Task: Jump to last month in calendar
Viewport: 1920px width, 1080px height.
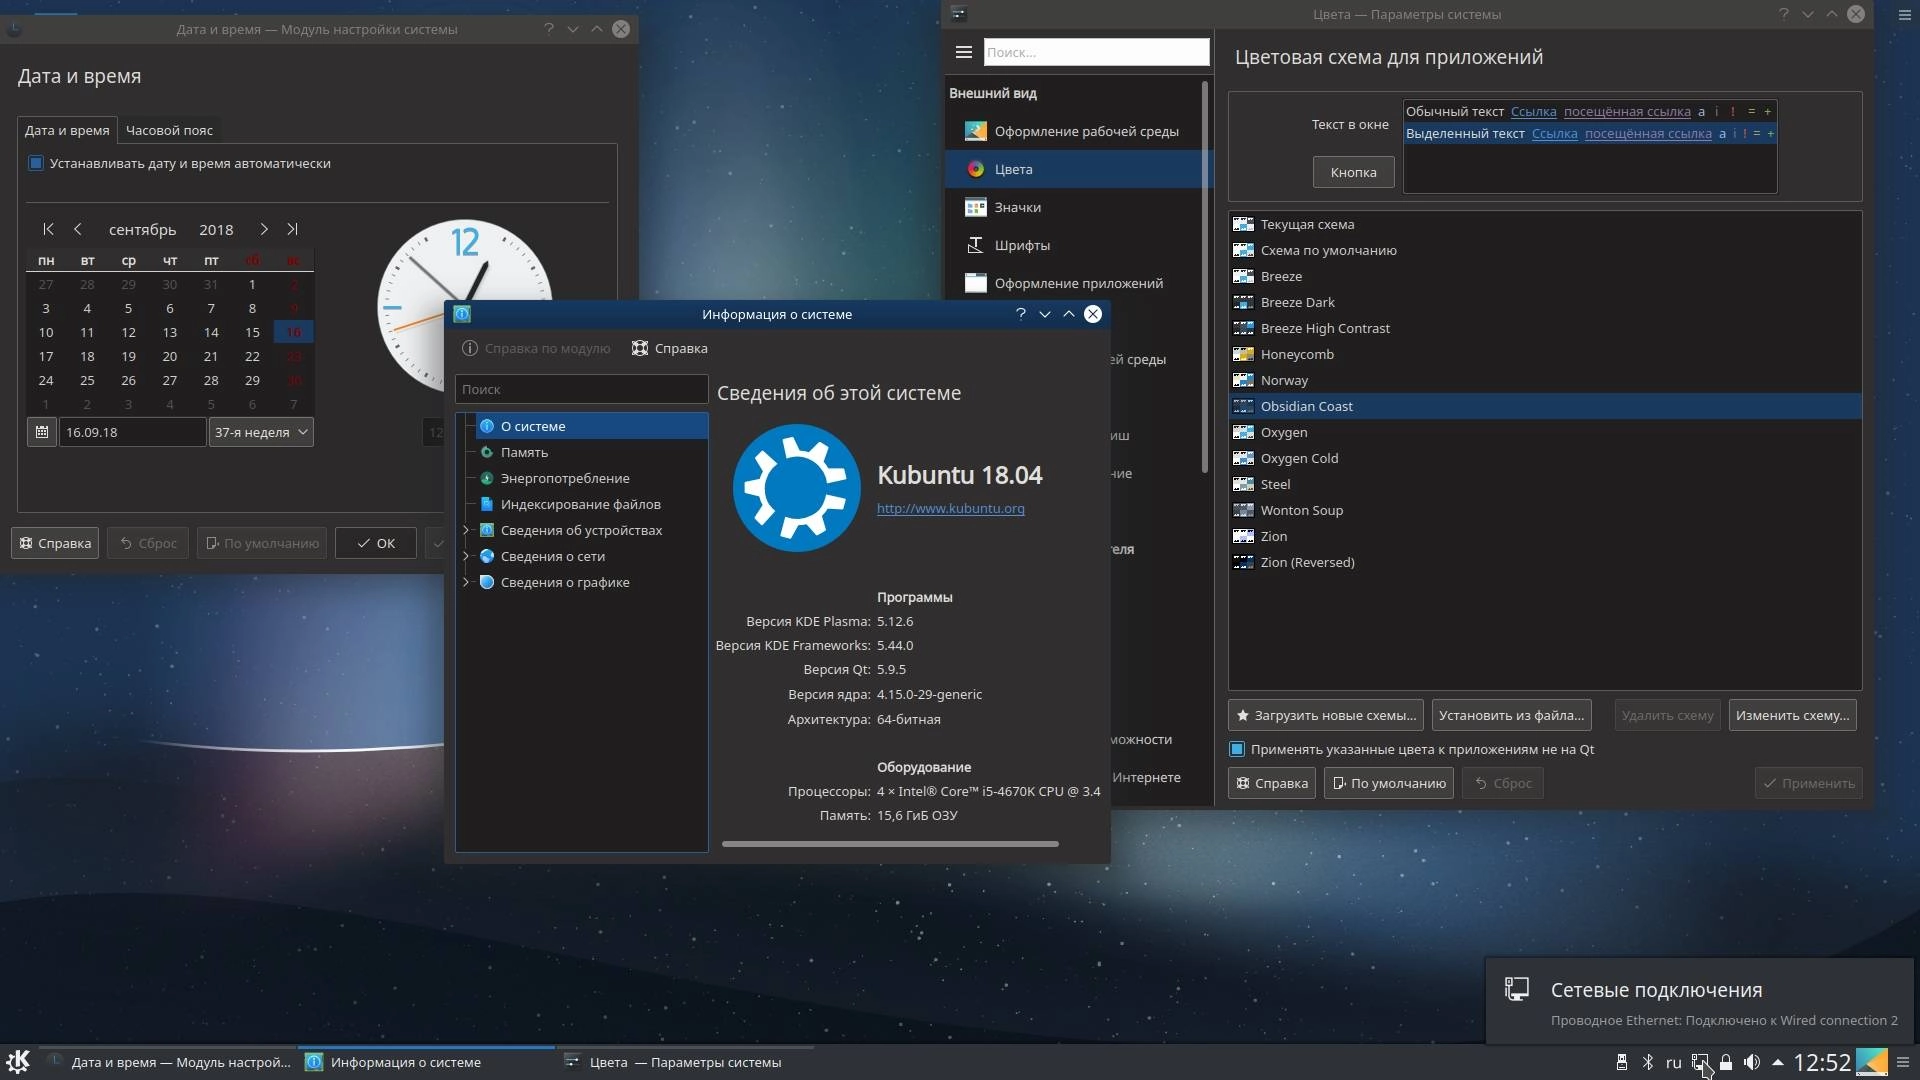Action: 292,229
